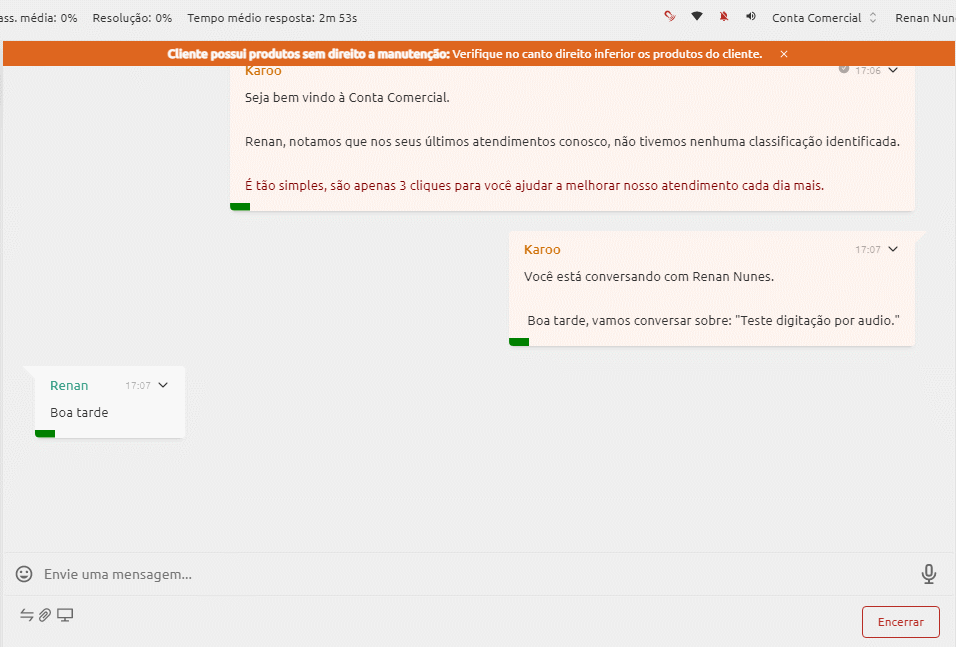Screen dimensions: 956x647
Task: Toggle the sound speaker icon
Action: click(751, 16)
